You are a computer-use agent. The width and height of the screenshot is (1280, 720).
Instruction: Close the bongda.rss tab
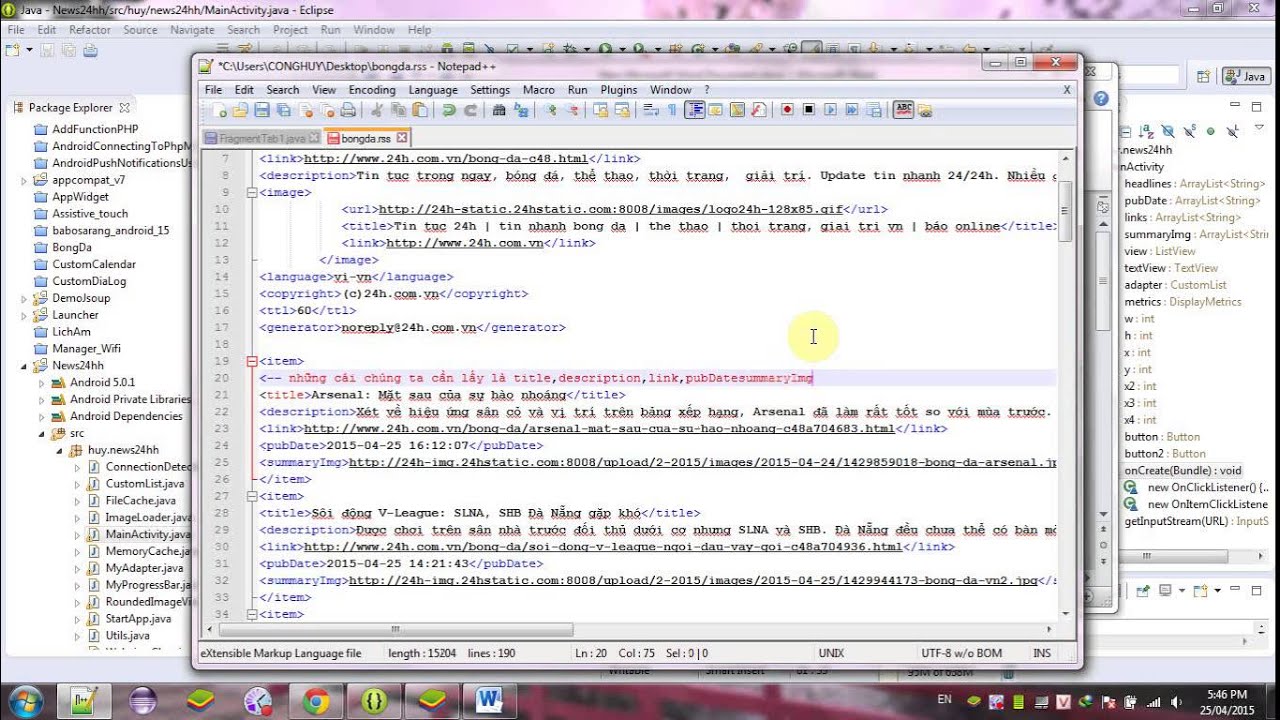pos(401,138)
